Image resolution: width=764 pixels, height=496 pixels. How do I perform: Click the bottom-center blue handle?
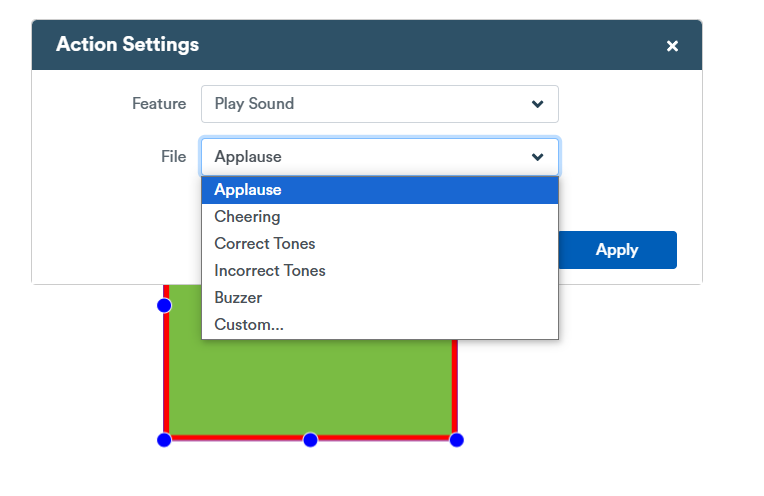click(310, 440)
